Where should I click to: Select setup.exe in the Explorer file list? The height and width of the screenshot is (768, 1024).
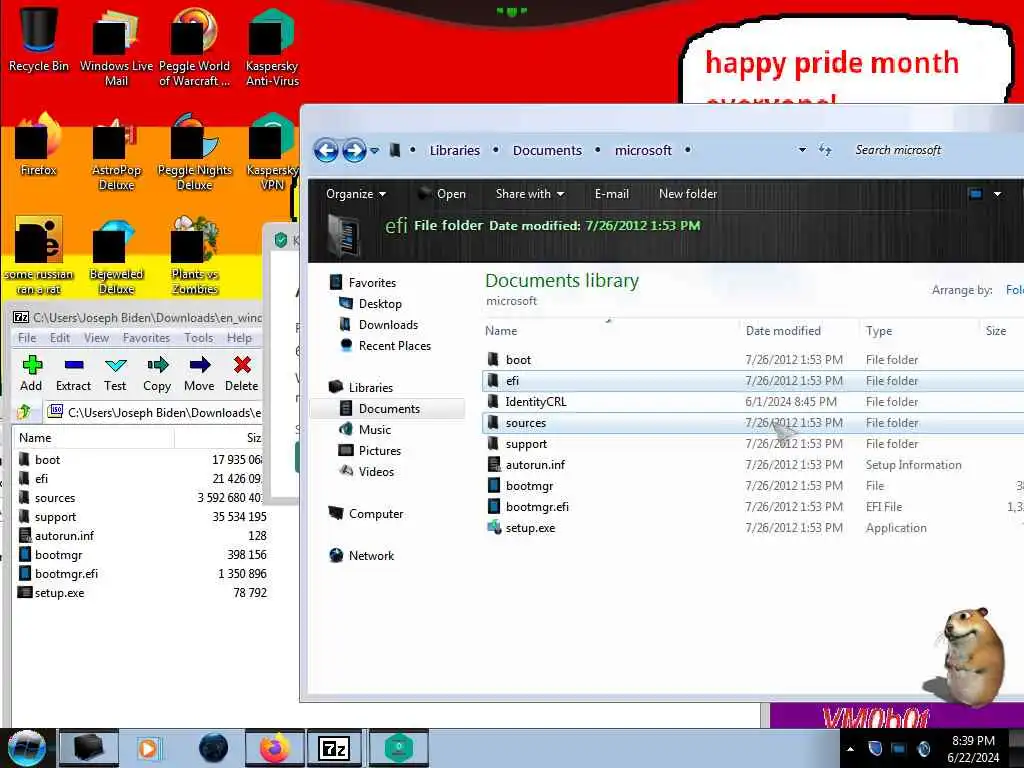530,528
